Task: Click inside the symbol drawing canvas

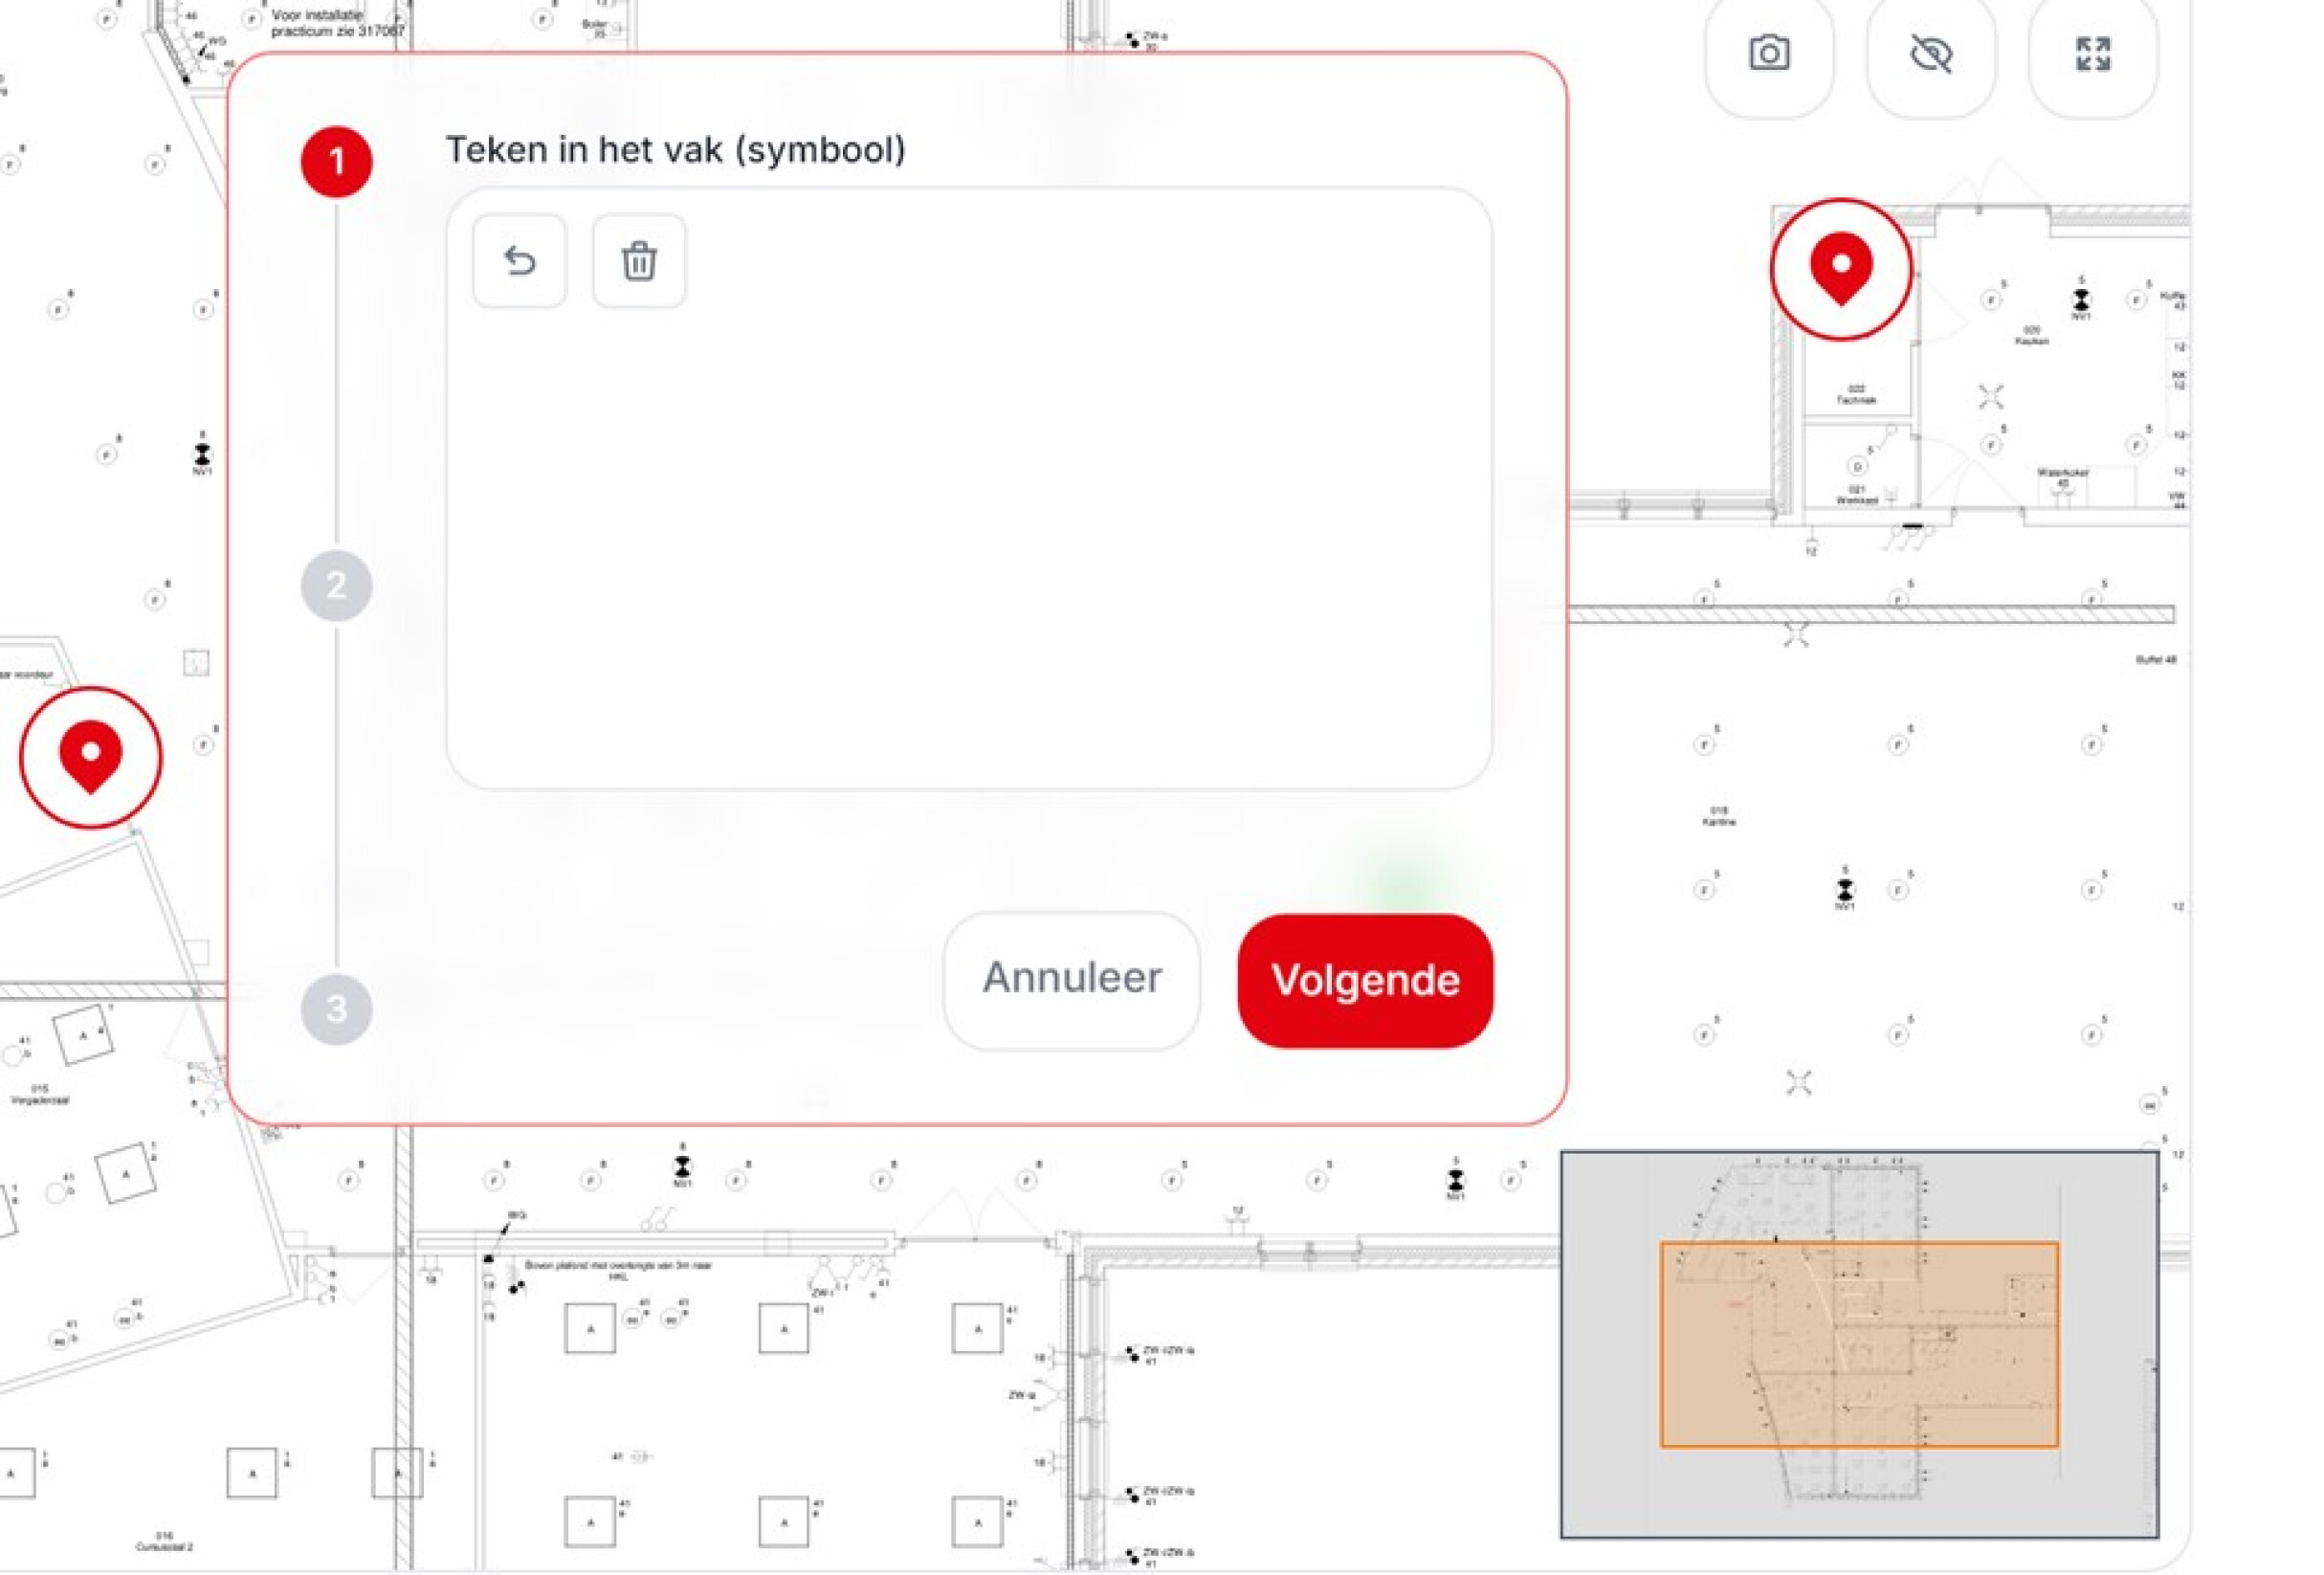Action: pyautogui.click(x=968, y=540)
